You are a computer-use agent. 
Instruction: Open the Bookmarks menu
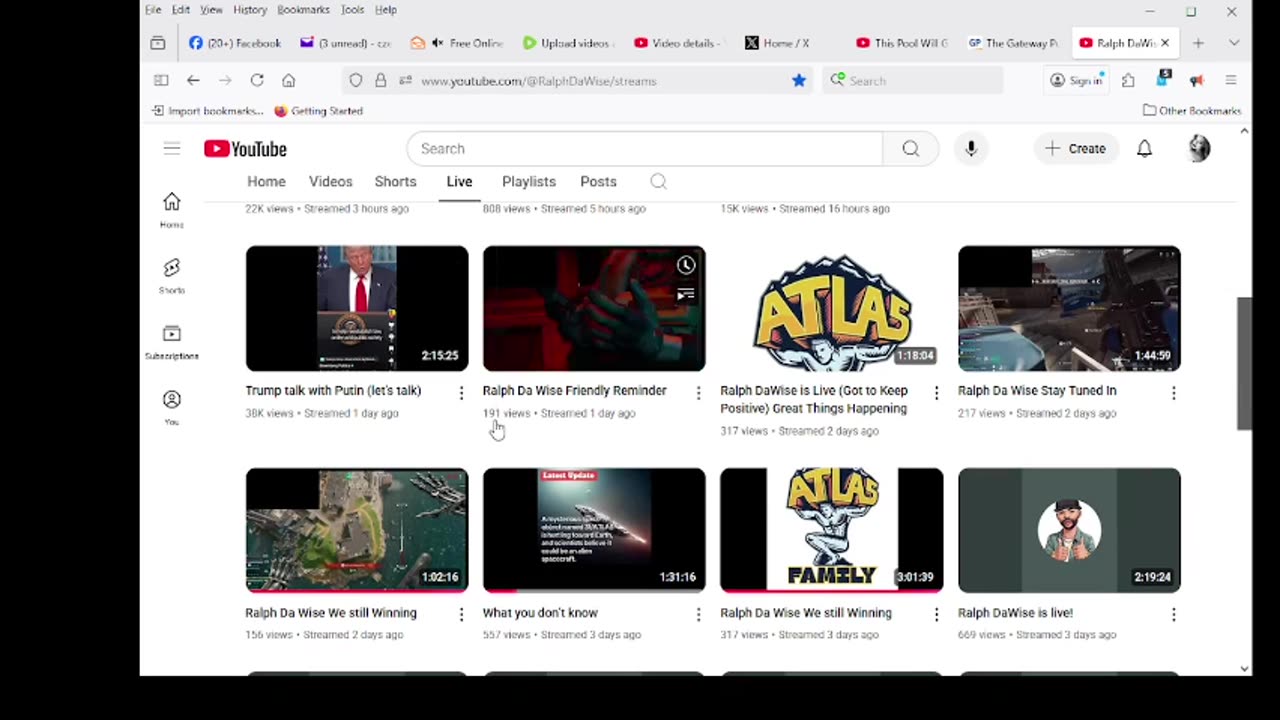pyautogui.click(x=303, y=9)
